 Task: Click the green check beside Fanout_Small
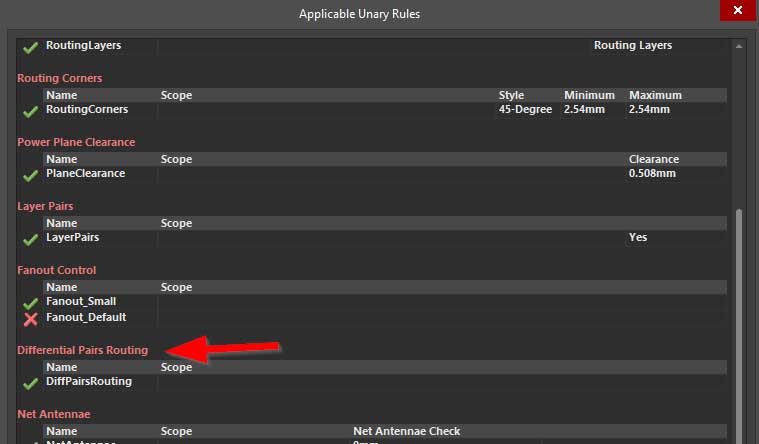[x=30, y=303]
